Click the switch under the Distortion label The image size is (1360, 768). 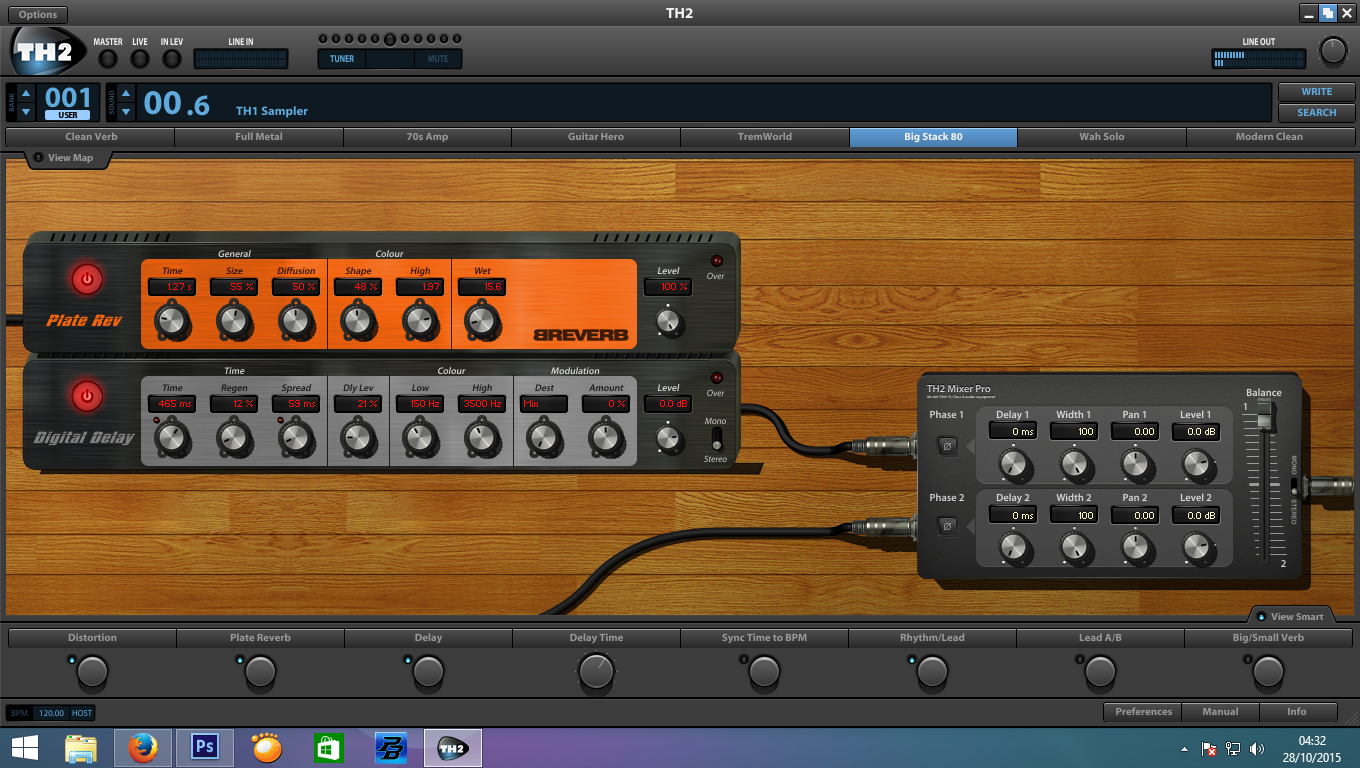(92, 672)
